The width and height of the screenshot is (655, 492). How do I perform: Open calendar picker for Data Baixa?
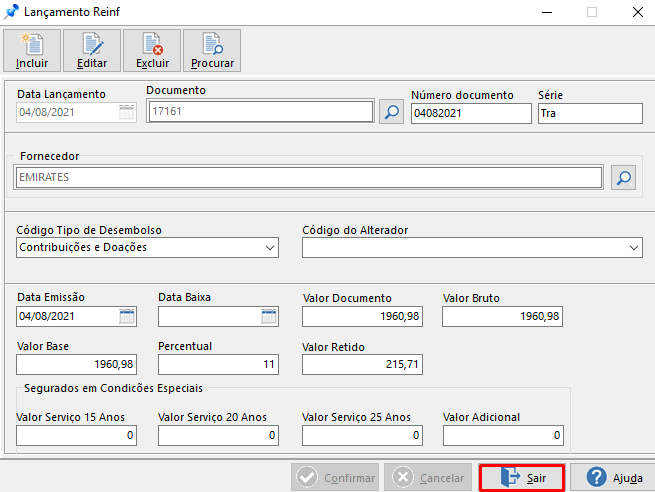click(x=269, y=316)
